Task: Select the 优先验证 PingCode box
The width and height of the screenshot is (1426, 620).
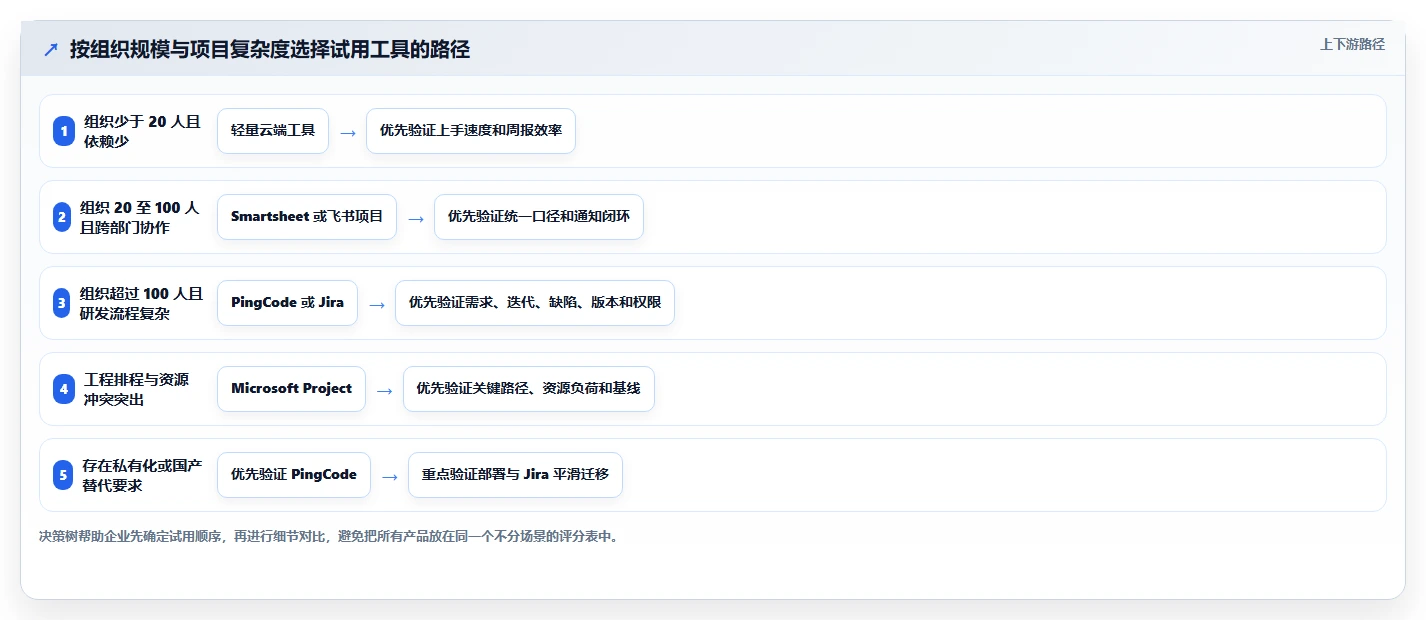Action: (294, 475)
